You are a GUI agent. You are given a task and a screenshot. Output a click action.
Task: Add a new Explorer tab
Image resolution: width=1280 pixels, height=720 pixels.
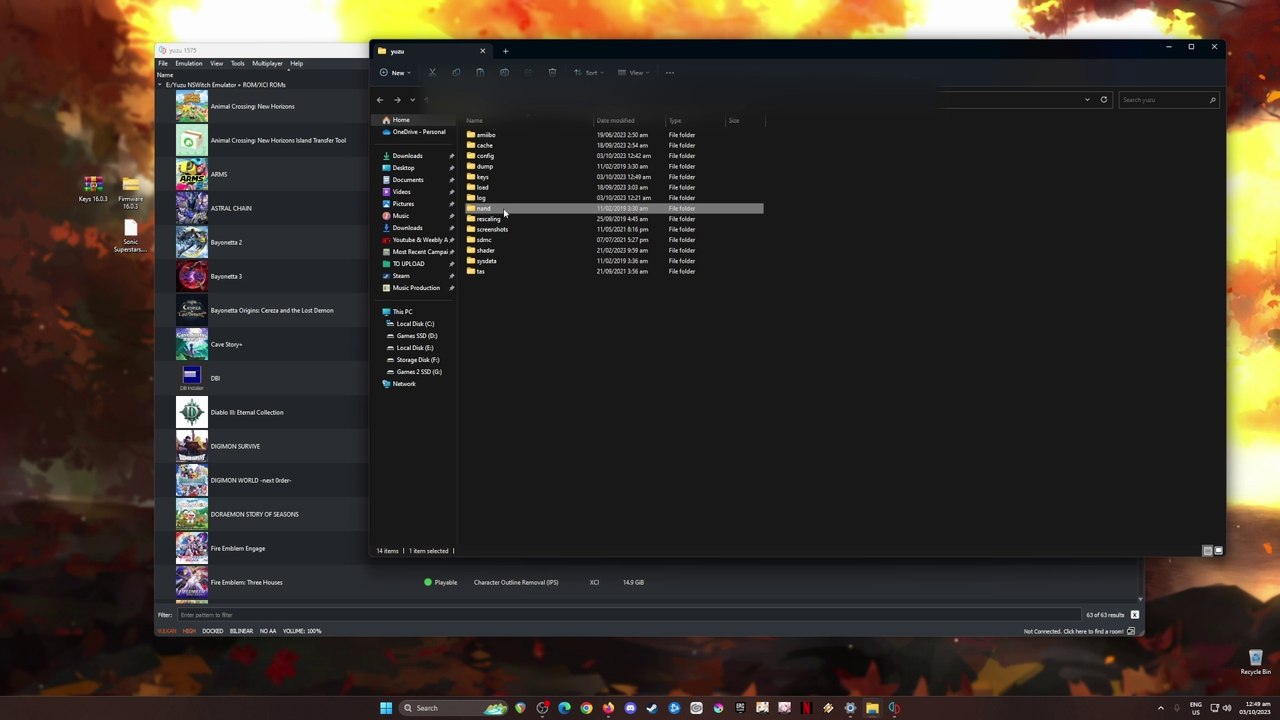tap(505, 51)
